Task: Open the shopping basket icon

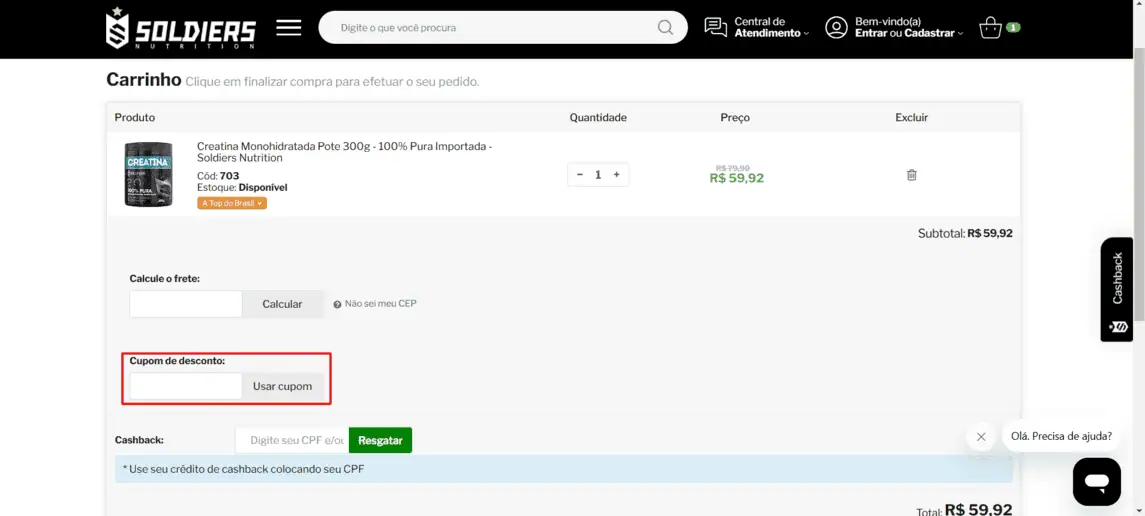Action: (990, 28)
